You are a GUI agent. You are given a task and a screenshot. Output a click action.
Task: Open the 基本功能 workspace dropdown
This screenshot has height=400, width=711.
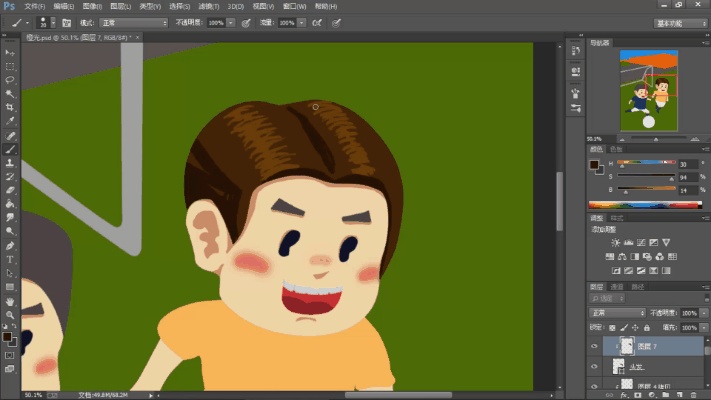pyautogui.click(x=680, y=22)
